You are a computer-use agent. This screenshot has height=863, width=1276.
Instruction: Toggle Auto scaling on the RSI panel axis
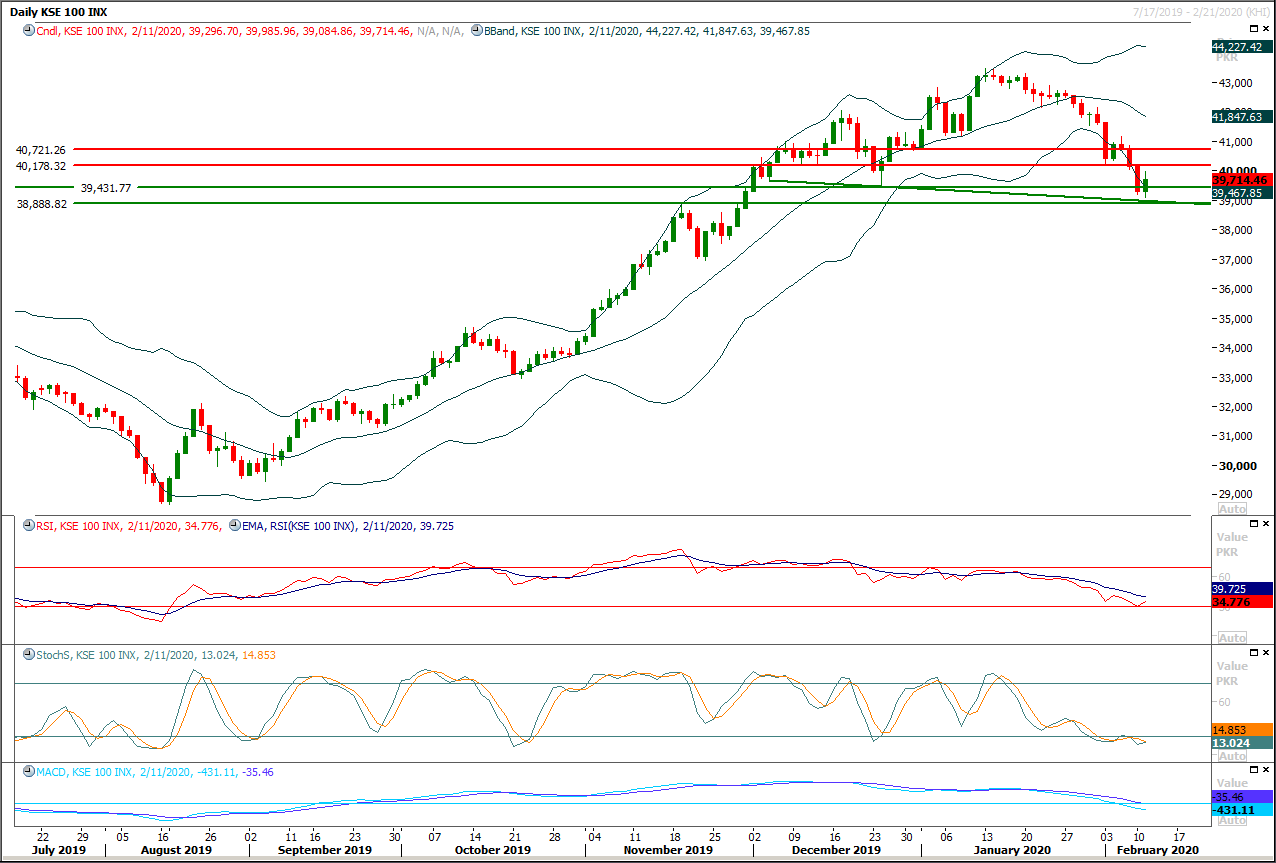click(1232, 636)
